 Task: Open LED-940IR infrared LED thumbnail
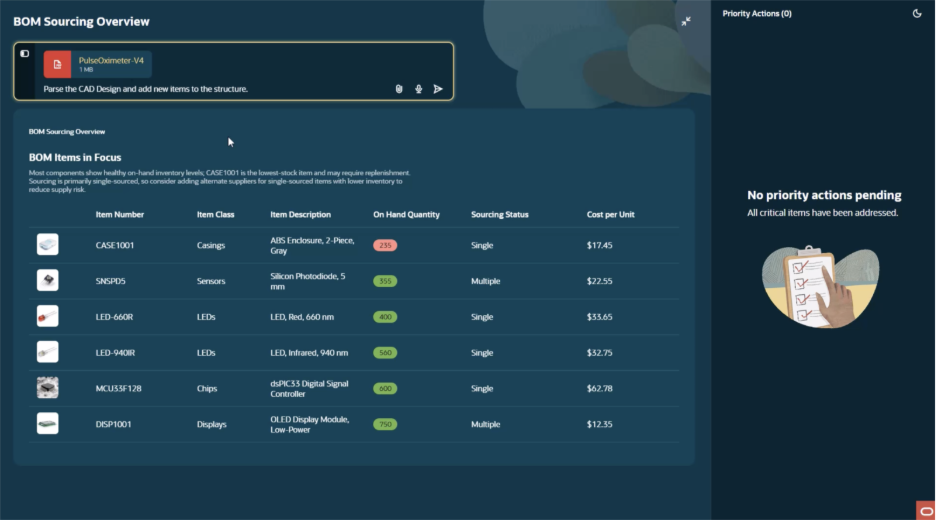(x=48, y=352)
